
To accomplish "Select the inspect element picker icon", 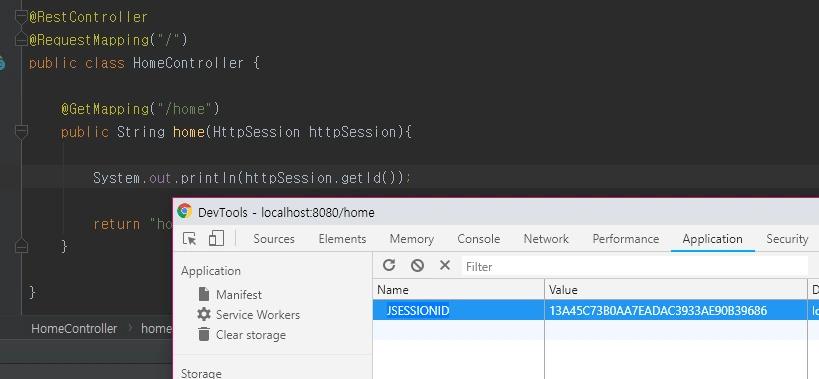I will pos(190,239).
